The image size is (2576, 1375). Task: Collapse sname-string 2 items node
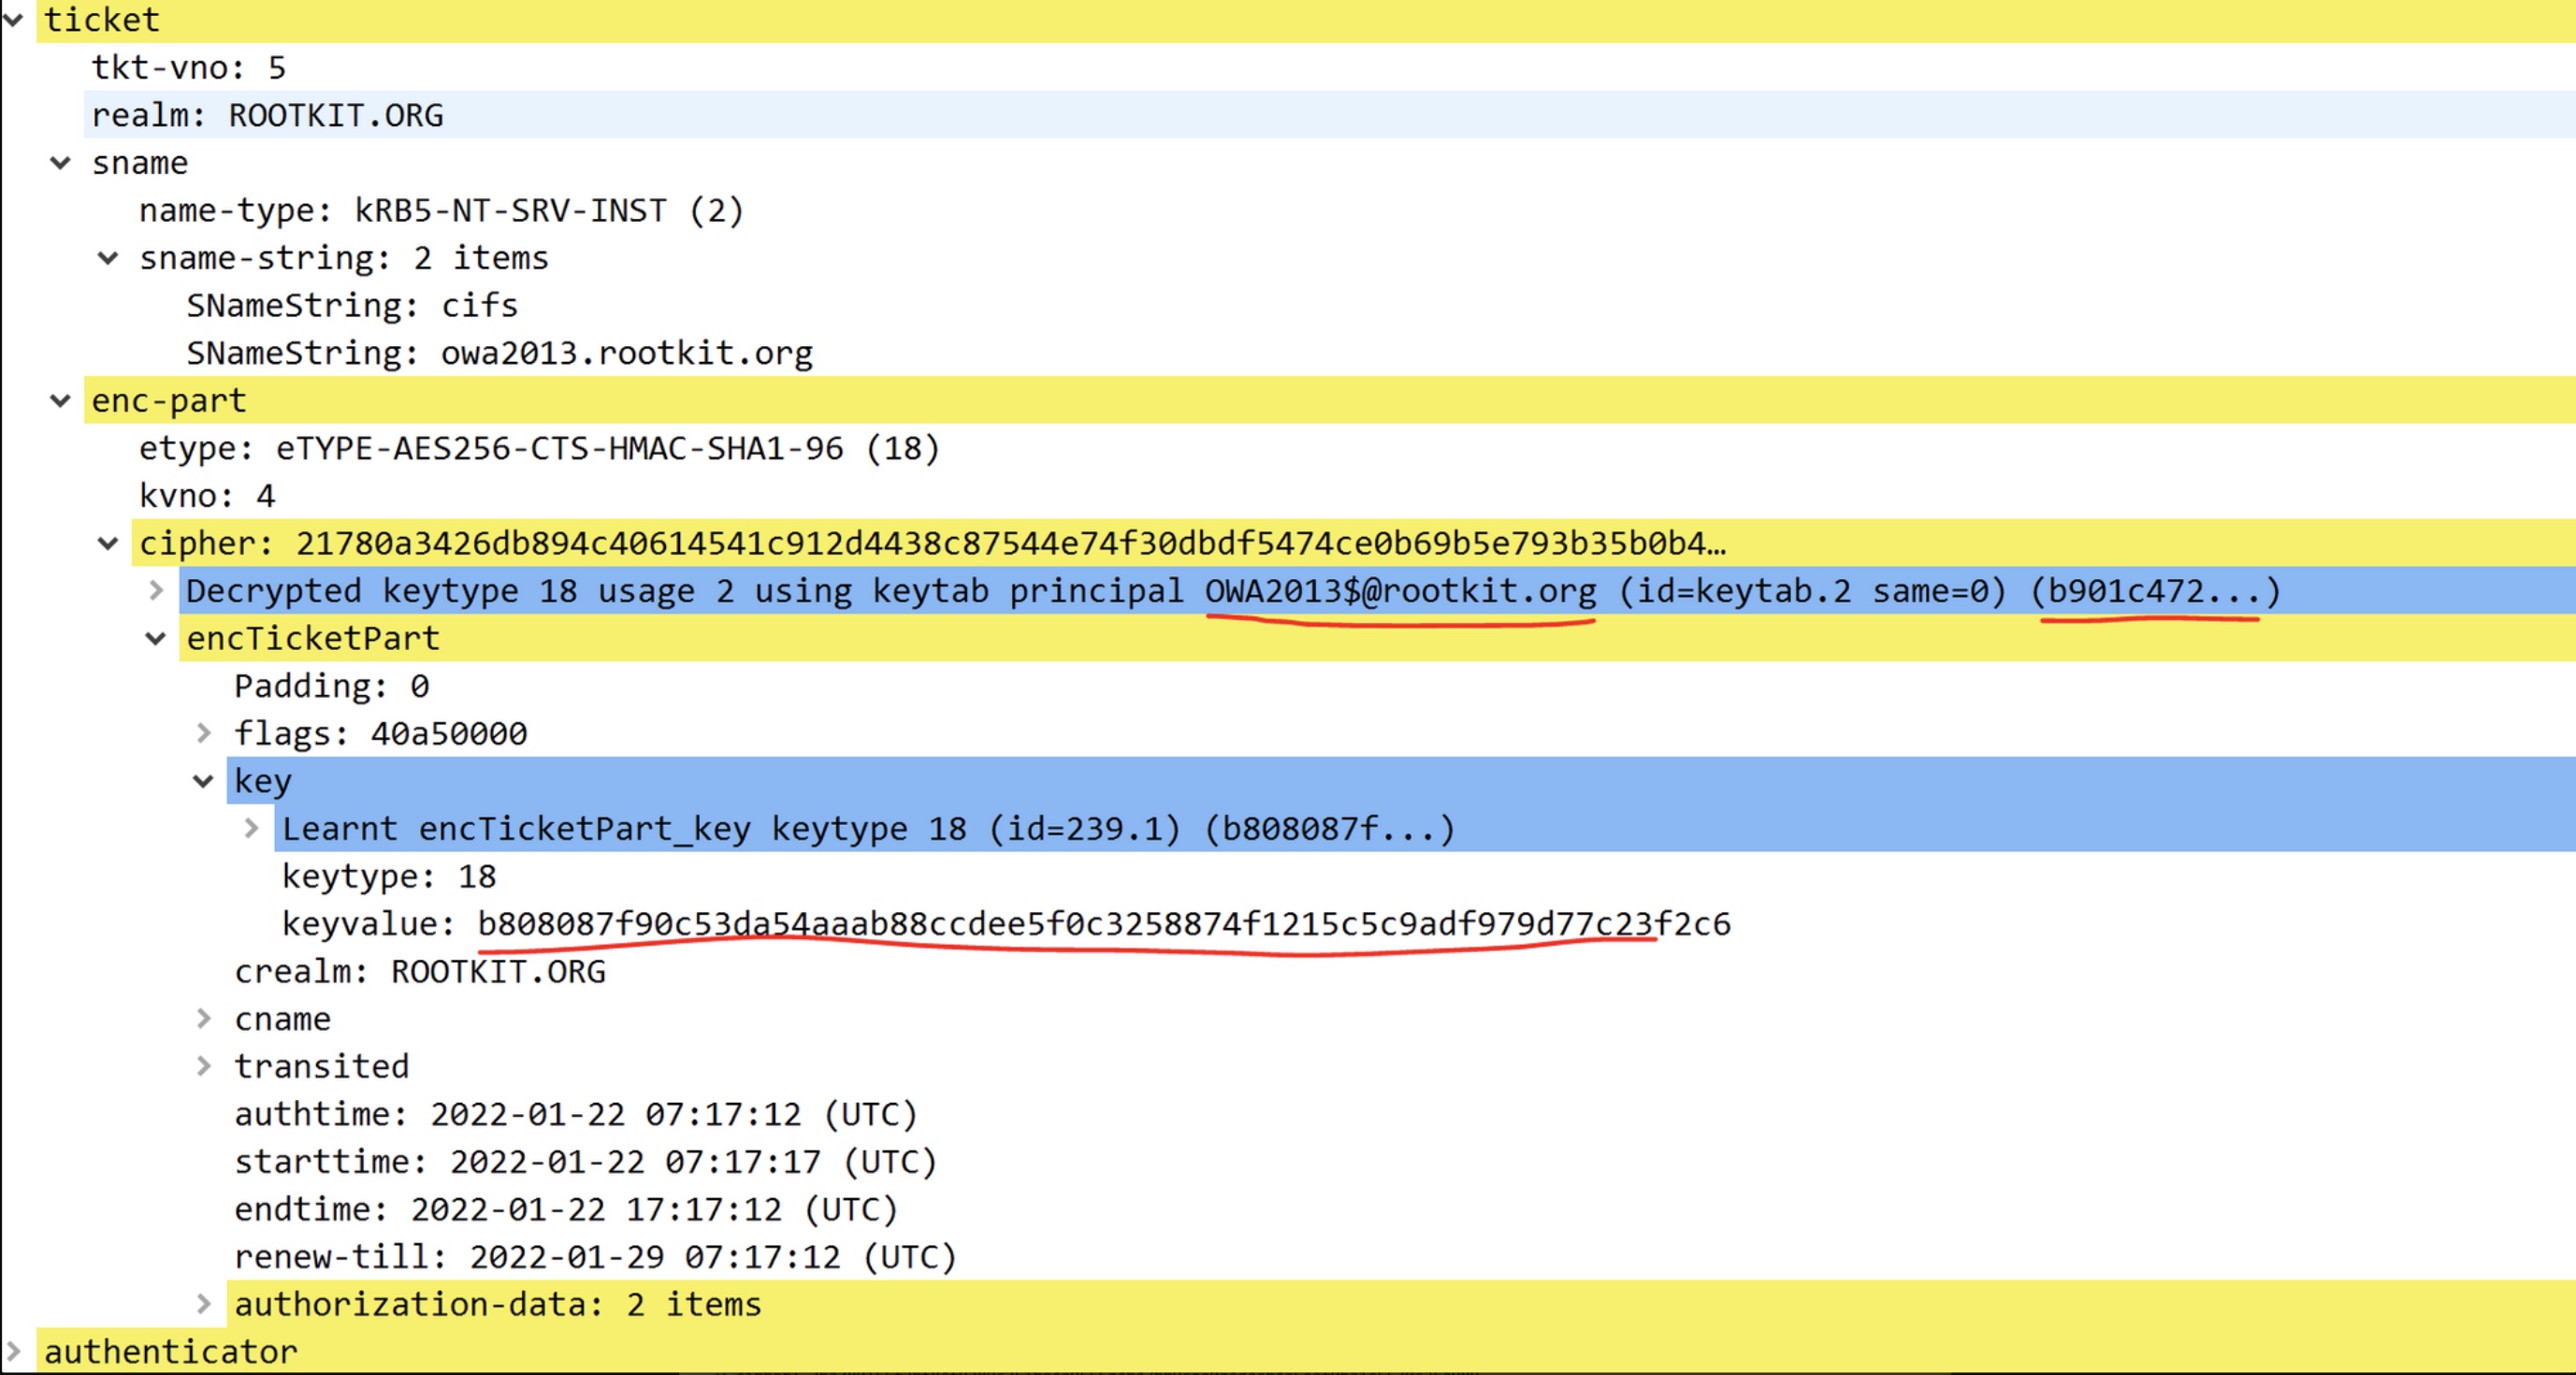pyautogui.click(x=108, y=258)
